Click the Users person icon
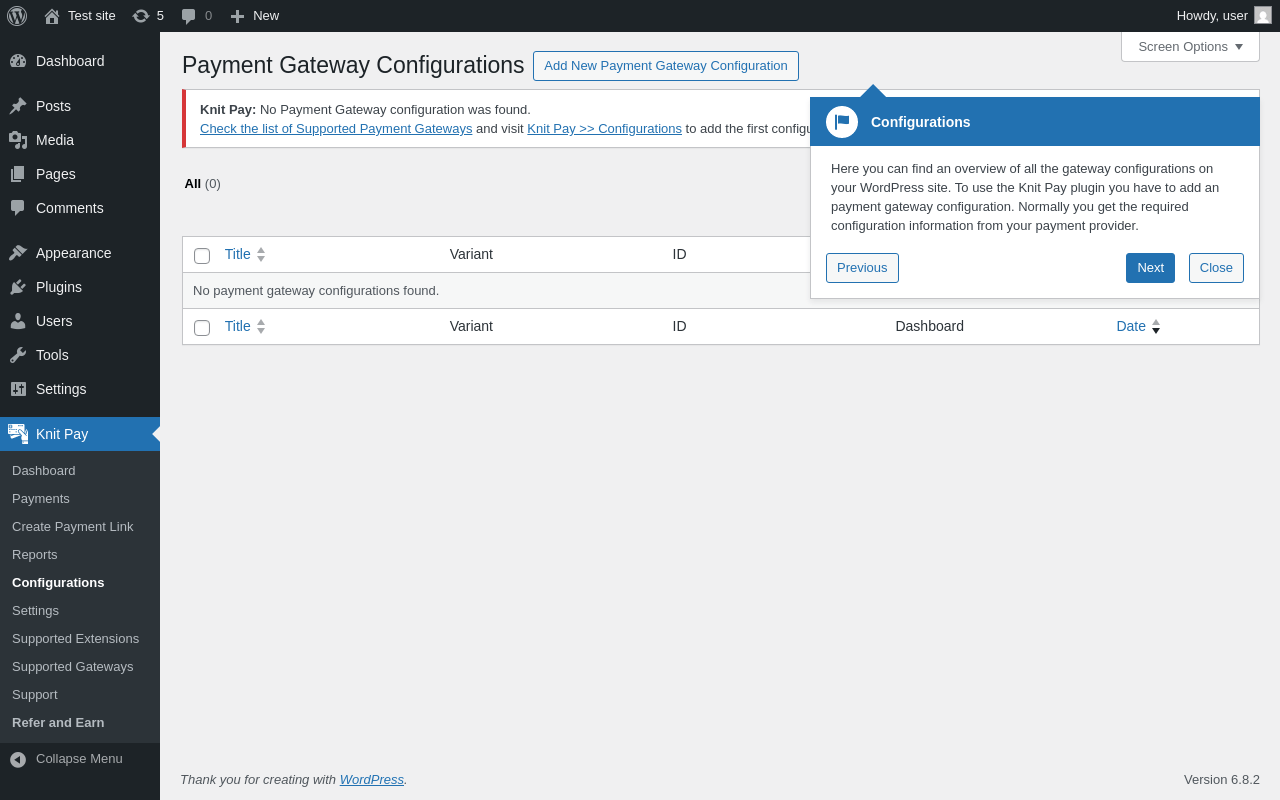This screenshot has height=800, width=1280. [18, 321]
